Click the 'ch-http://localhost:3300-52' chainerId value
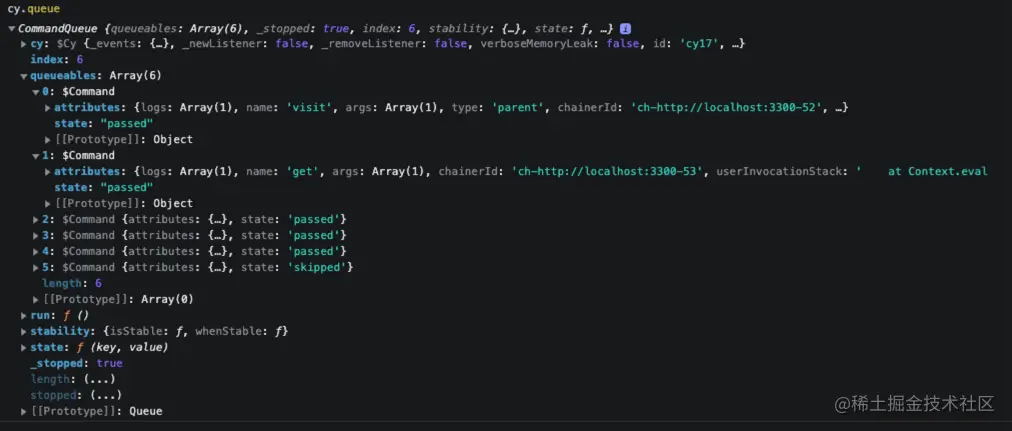Viewport: 1012px width, 431px height. pos(728,108)
